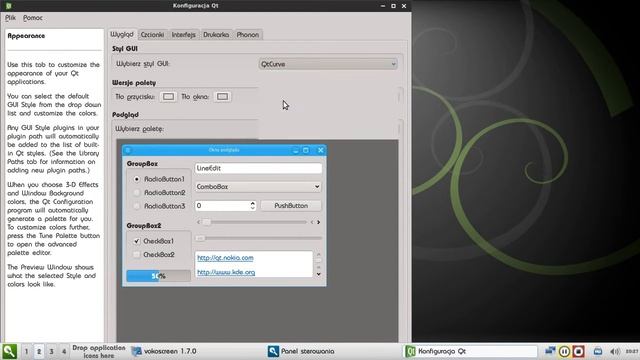This screenshot has width=640, height=360.
Task: Switch to the Czcionki tab
Action: pyautogui.click(x=152, y=35)
